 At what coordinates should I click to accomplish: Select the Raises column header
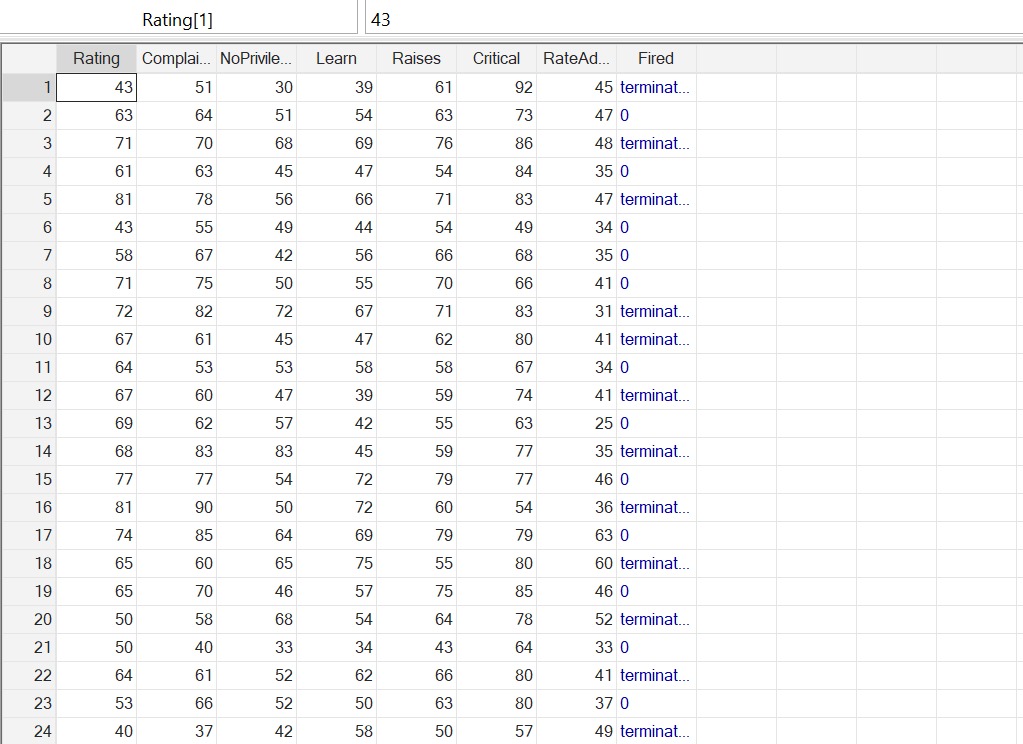tap(416, 58)
